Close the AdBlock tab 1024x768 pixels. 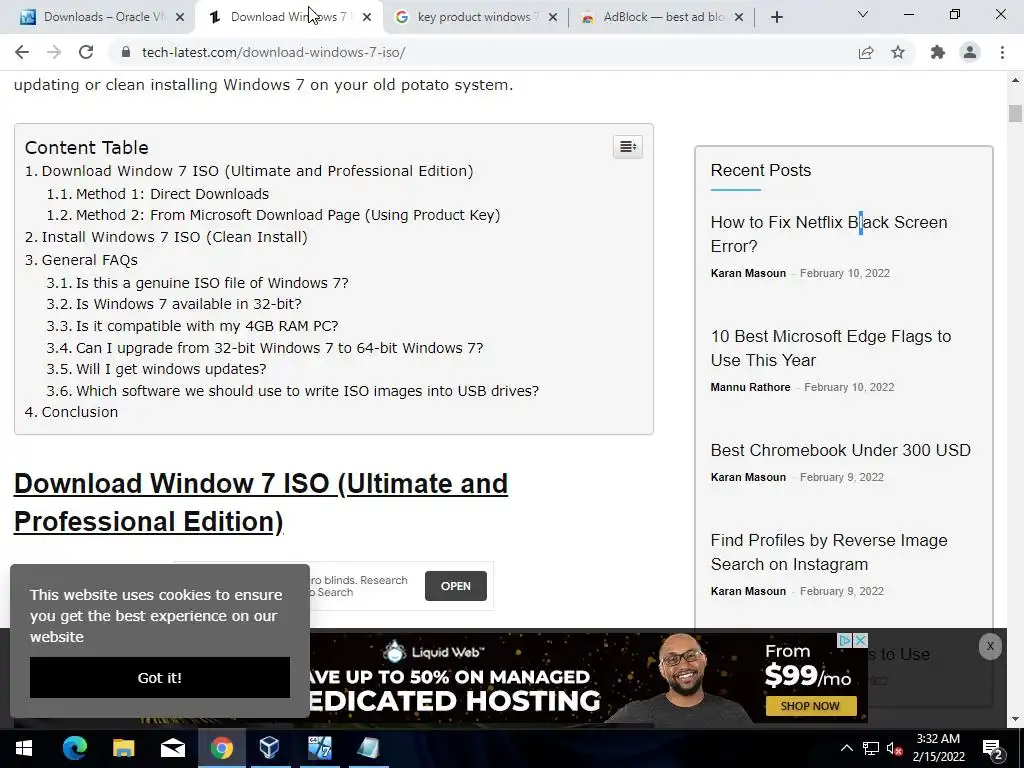[739, 17]
